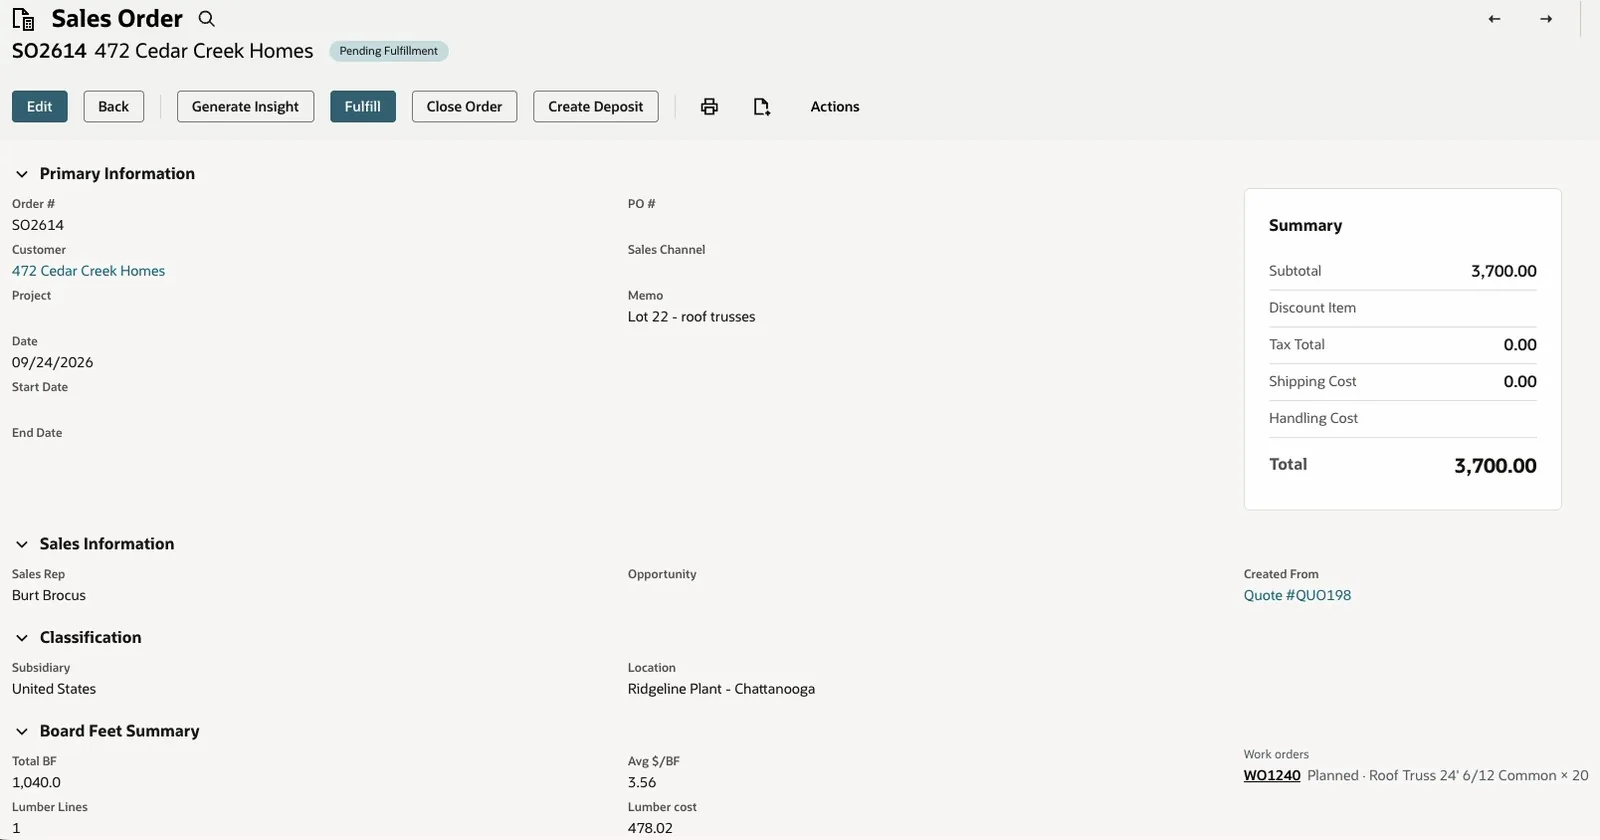Collapse the Board Feet Summary section
Viewport: 1600px width, 840px height.
[x=22, y=732]
